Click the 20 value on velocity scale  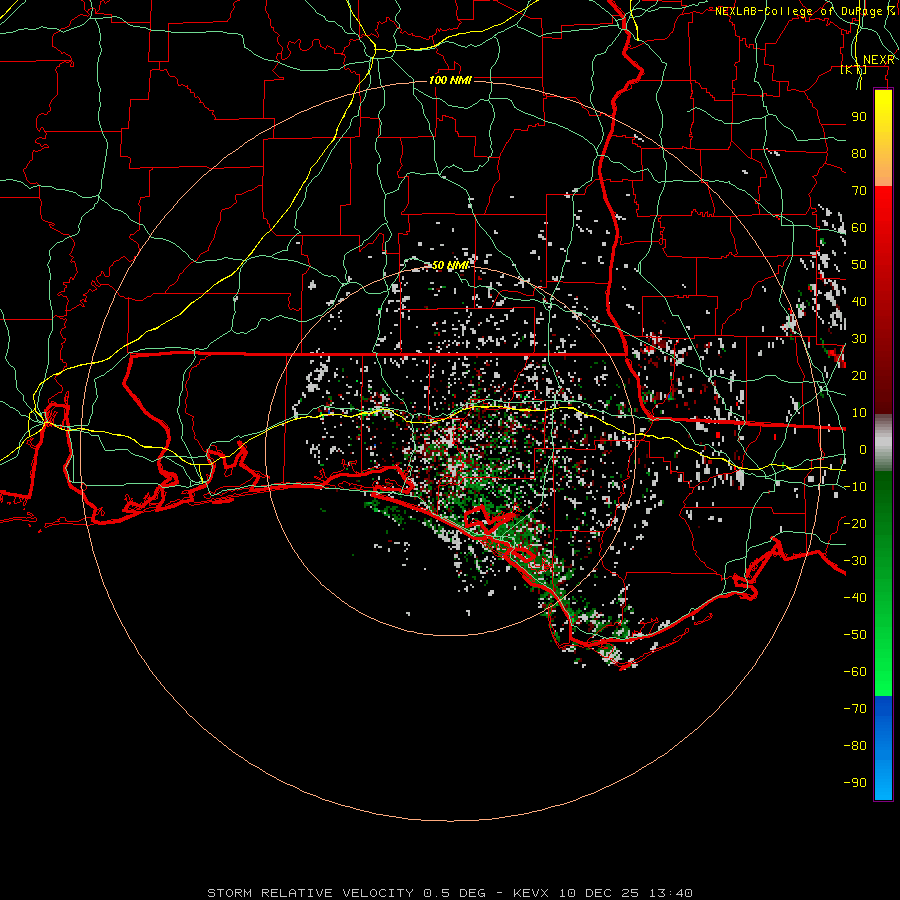pyautogui.click(x=859, y=376)
